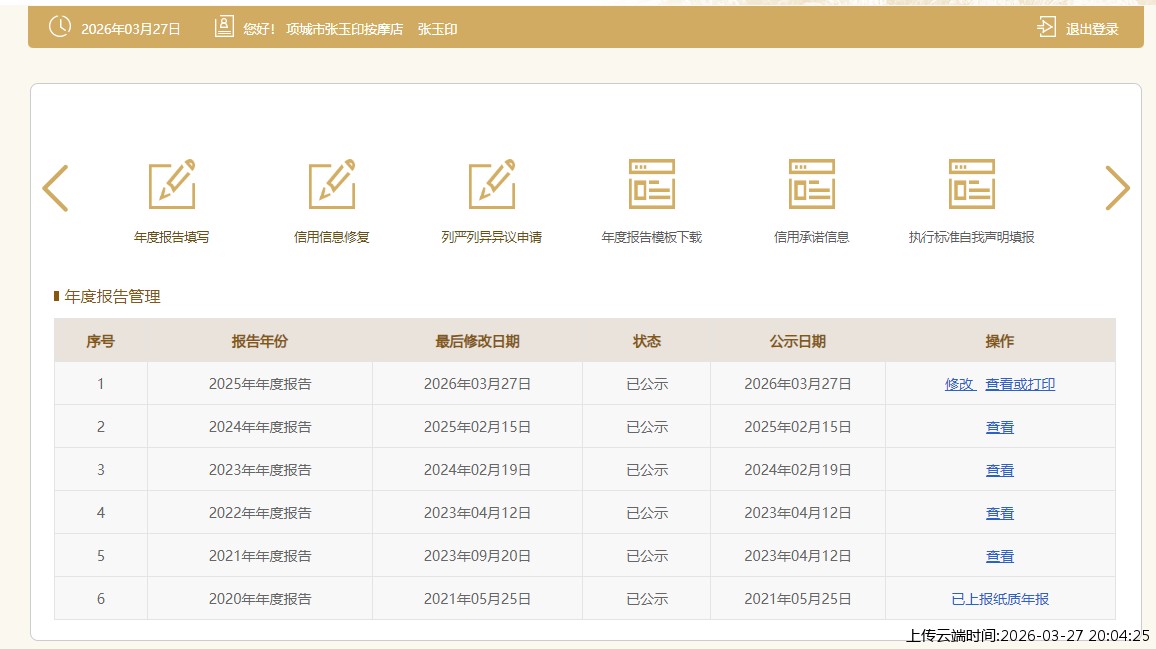Click the user profile icon in header
The image size is (1156, 649).
[224, 27]
